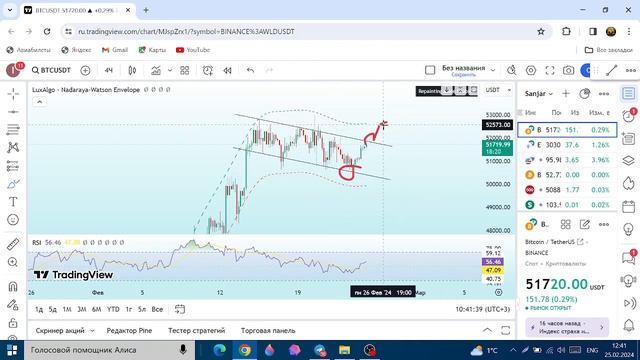Toggle the watchlist panel icon

(x=629, y=93)
